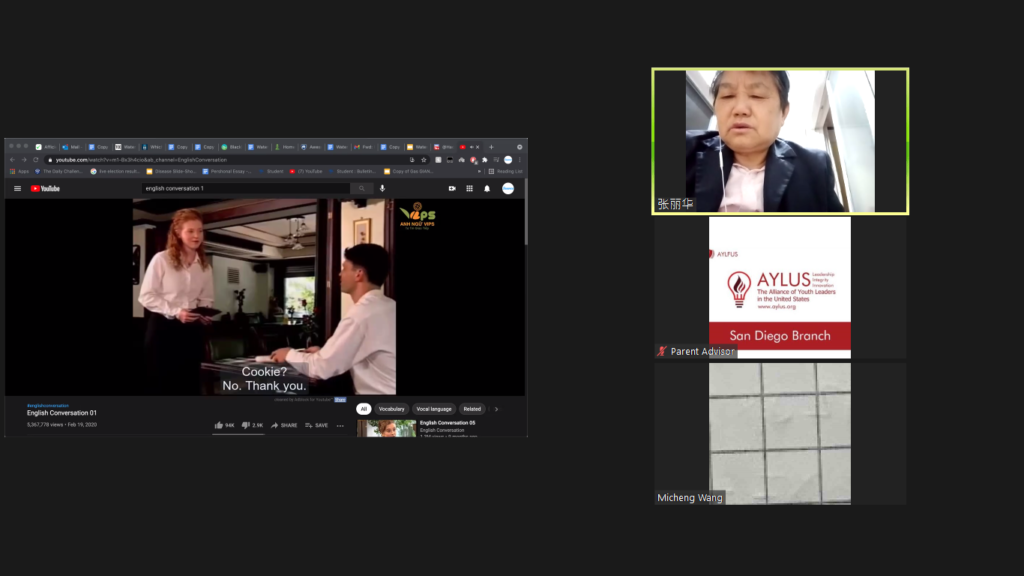The image size is (1024, 576).
Task: Go forward with the browser forward arrow
Action: [x=24, y=160]
